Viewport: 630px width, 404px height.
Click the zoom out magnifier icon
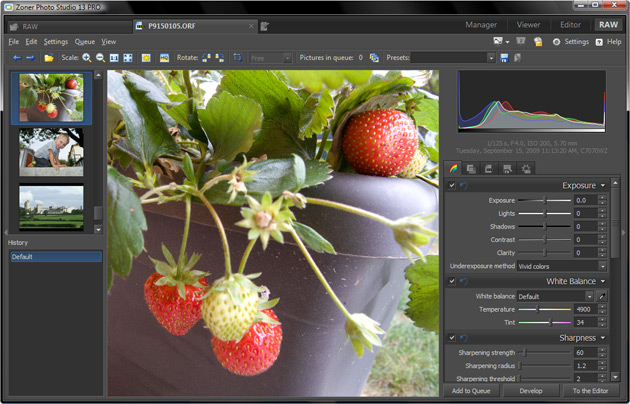click(100, 58)
